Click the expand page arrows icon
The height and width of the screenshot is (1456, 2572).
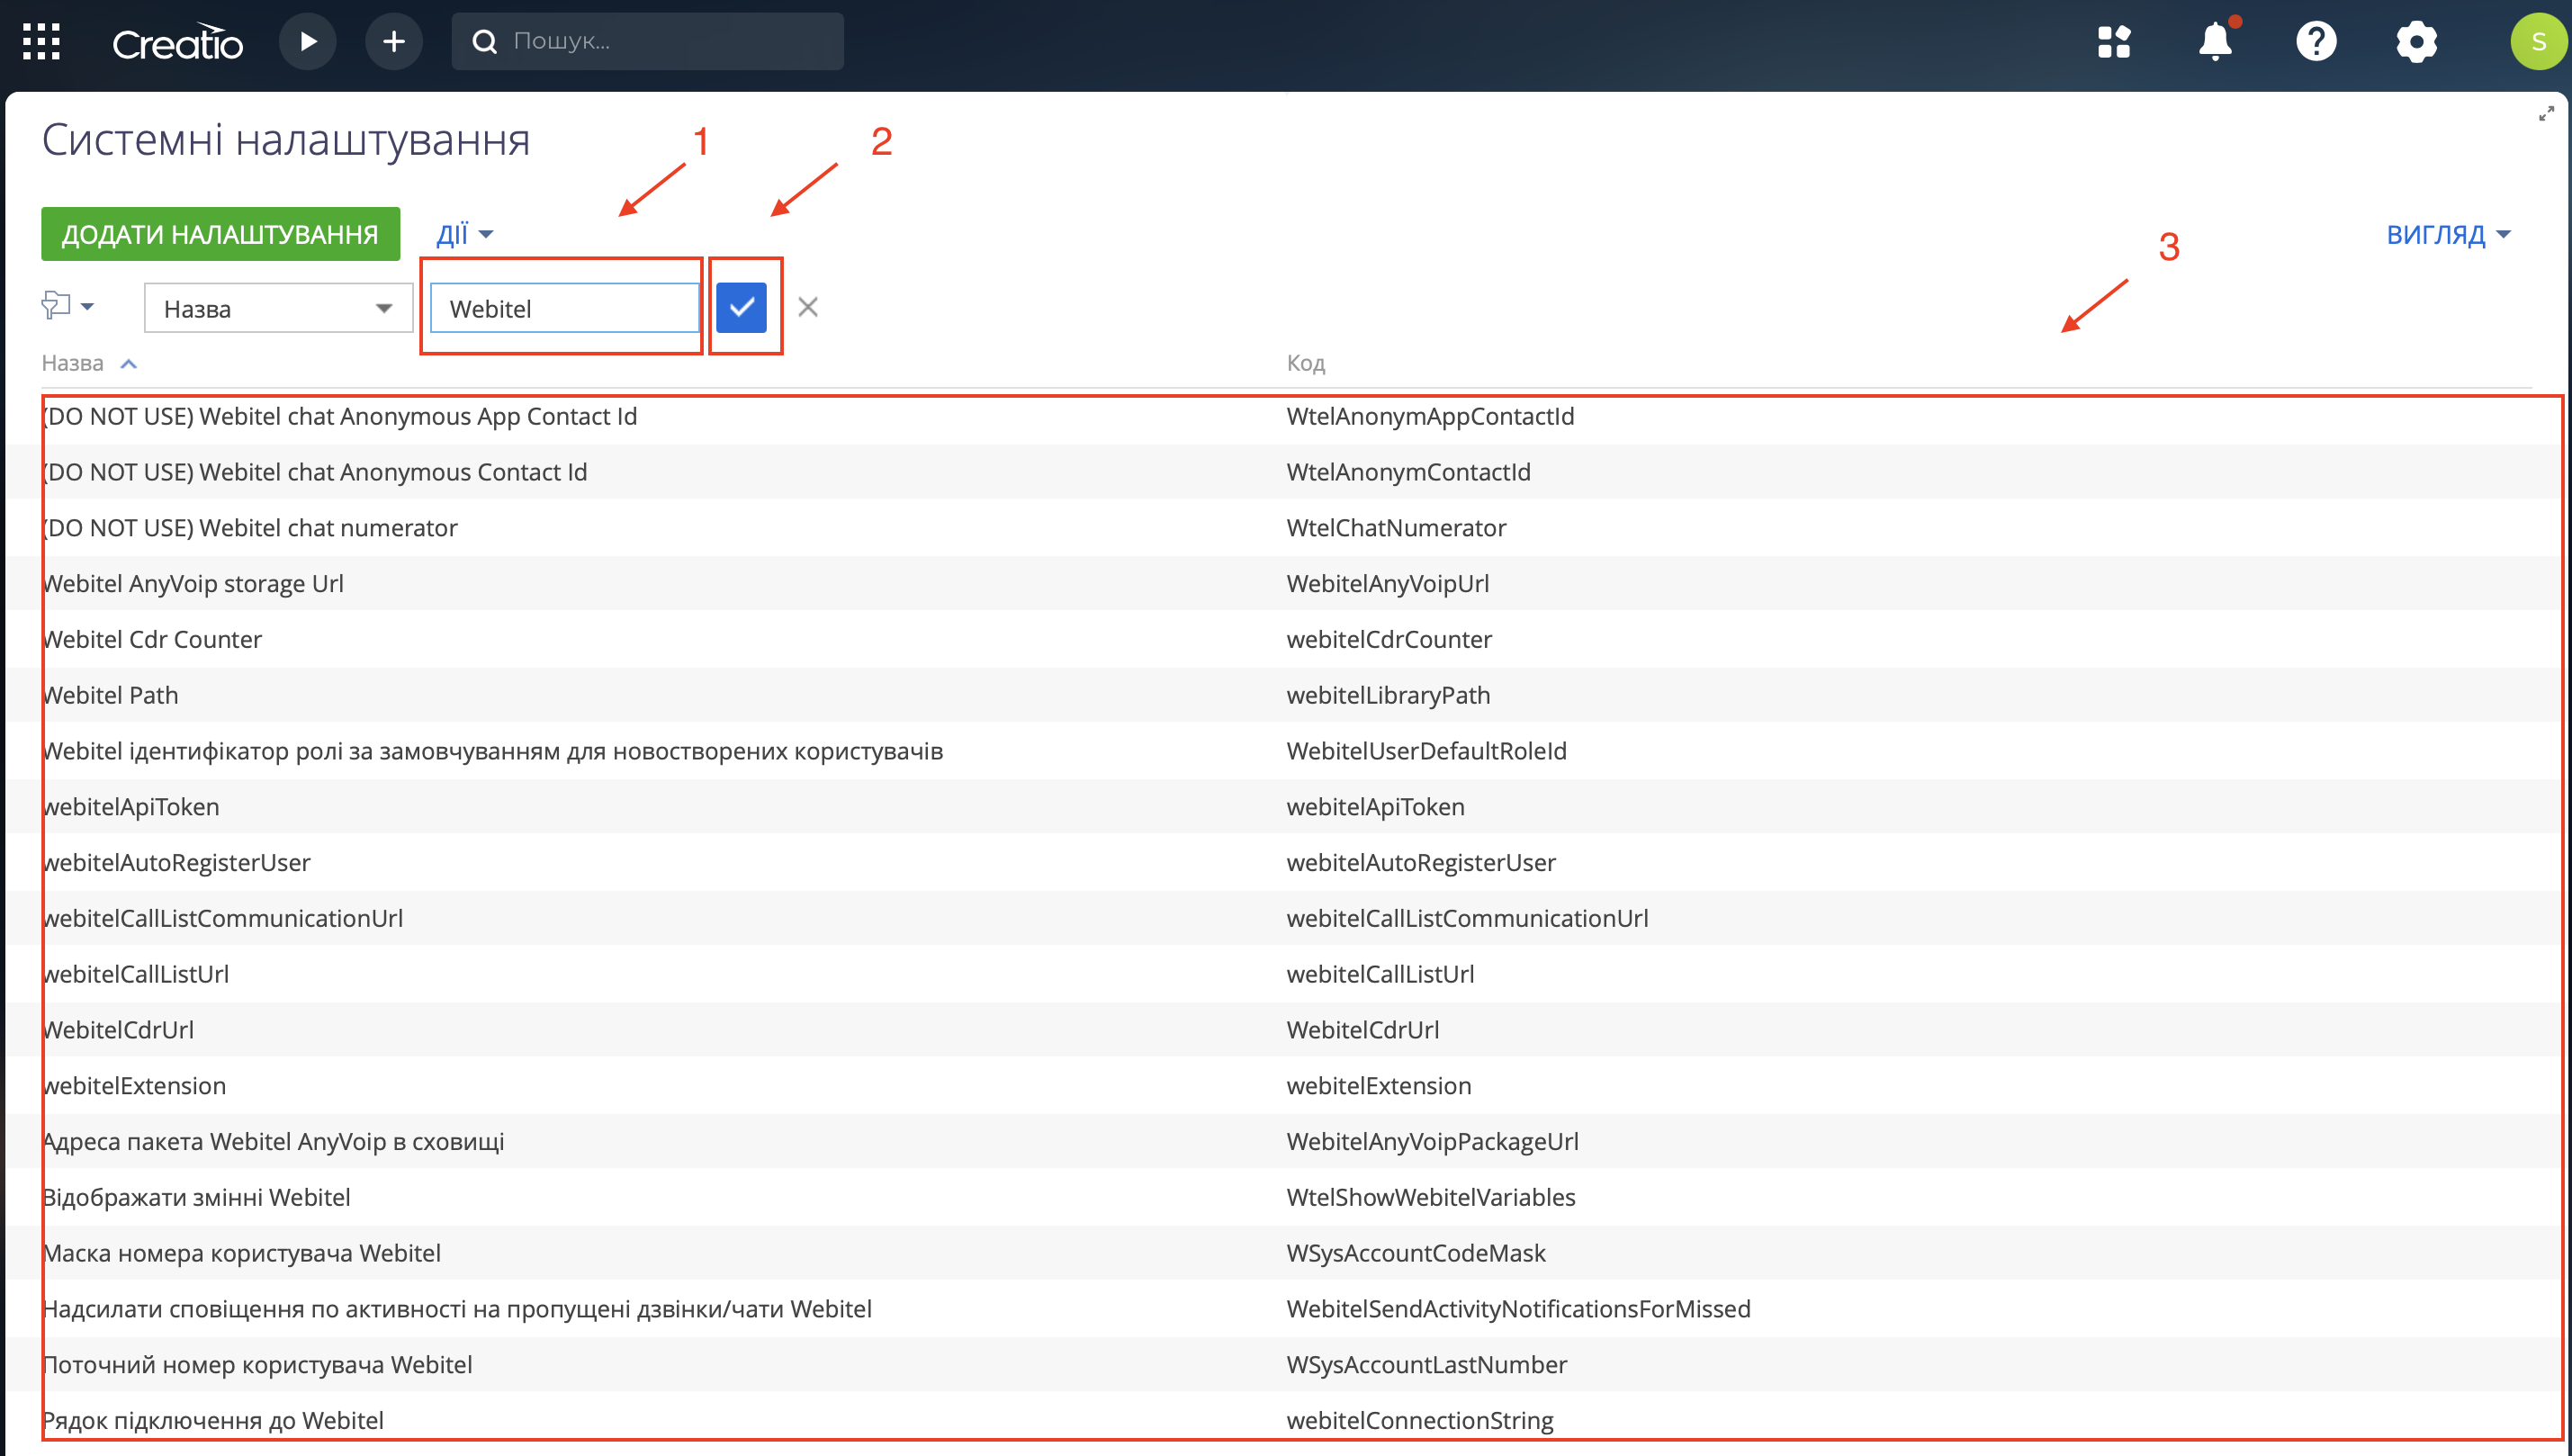tap(2546, 114)
